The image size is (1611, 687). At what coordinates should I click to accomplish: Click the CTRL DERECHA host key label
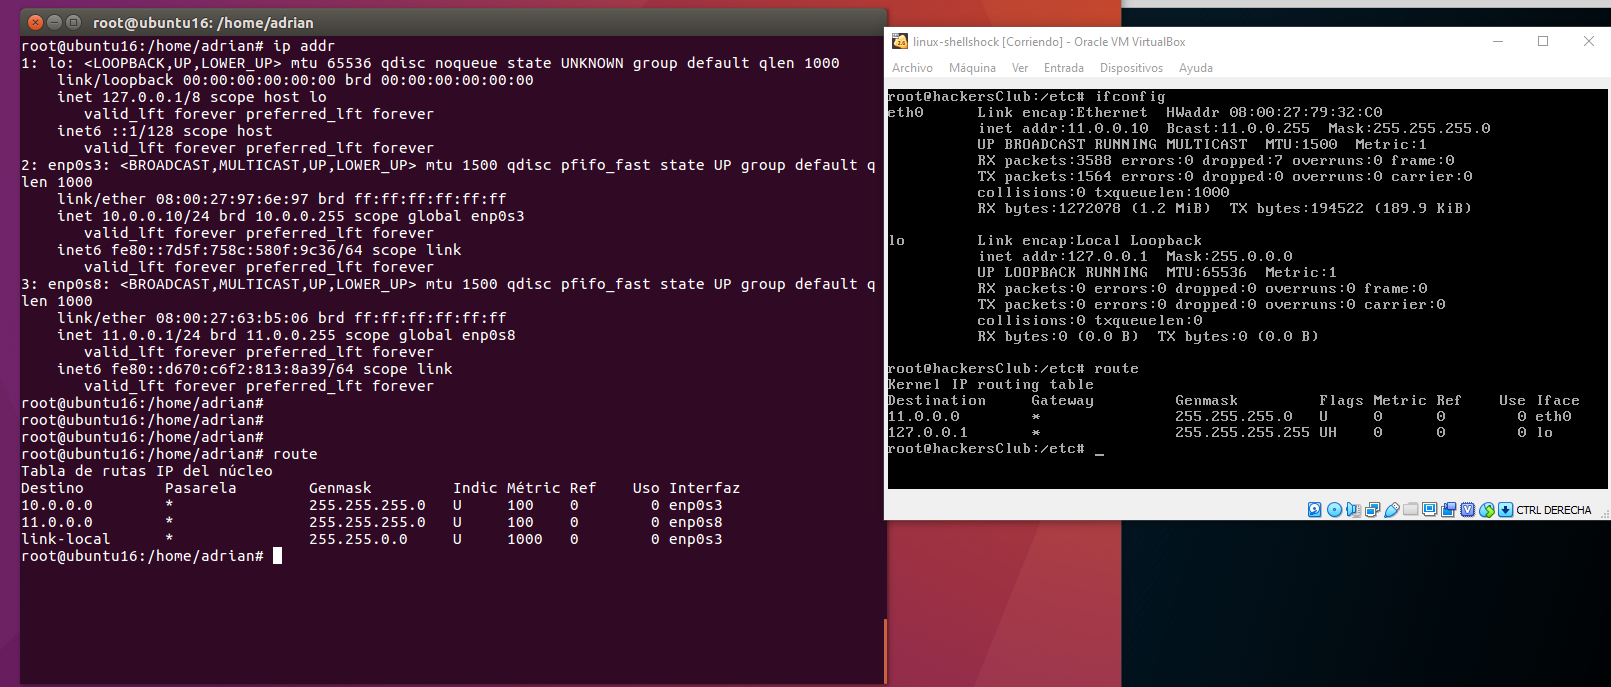pyautogui.click(x=1553, y=510)
